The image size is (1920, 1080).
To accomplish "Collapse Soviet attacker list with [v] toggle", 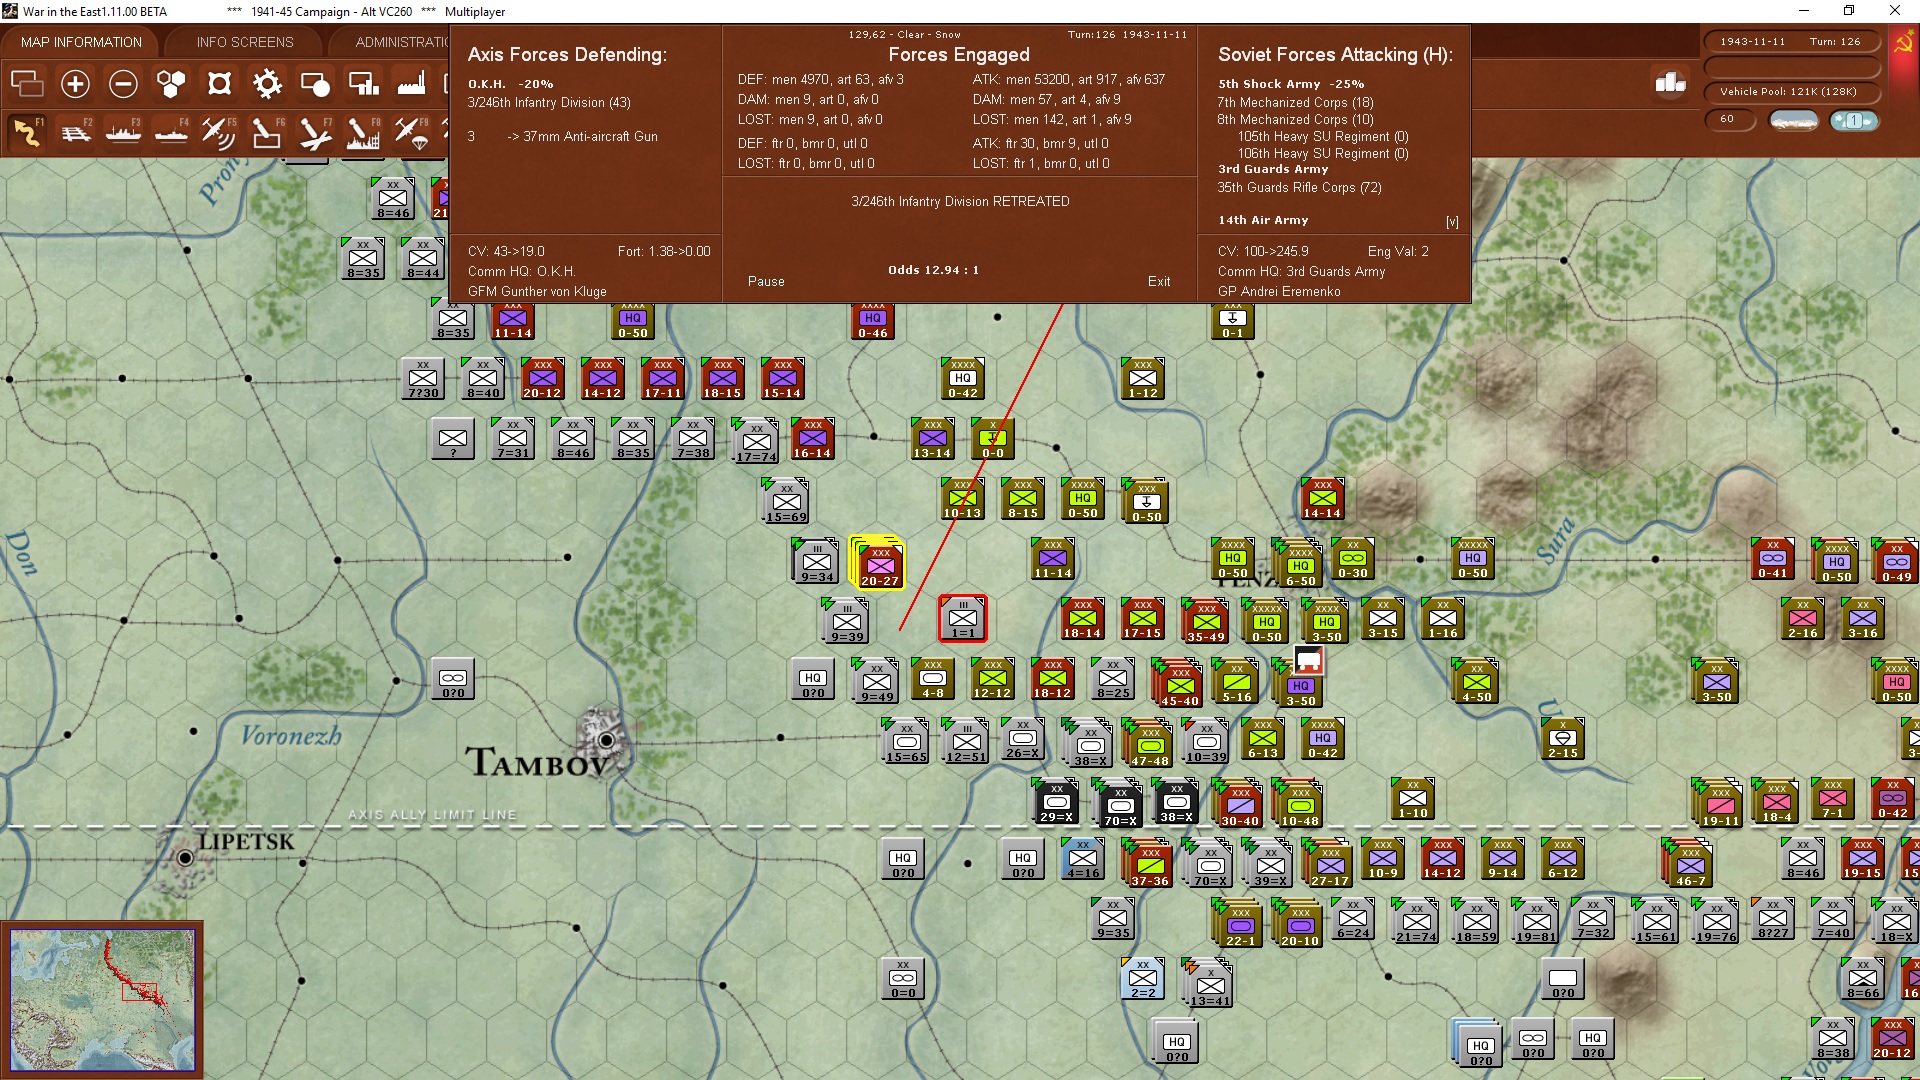I will click(x=1452, y=221).
